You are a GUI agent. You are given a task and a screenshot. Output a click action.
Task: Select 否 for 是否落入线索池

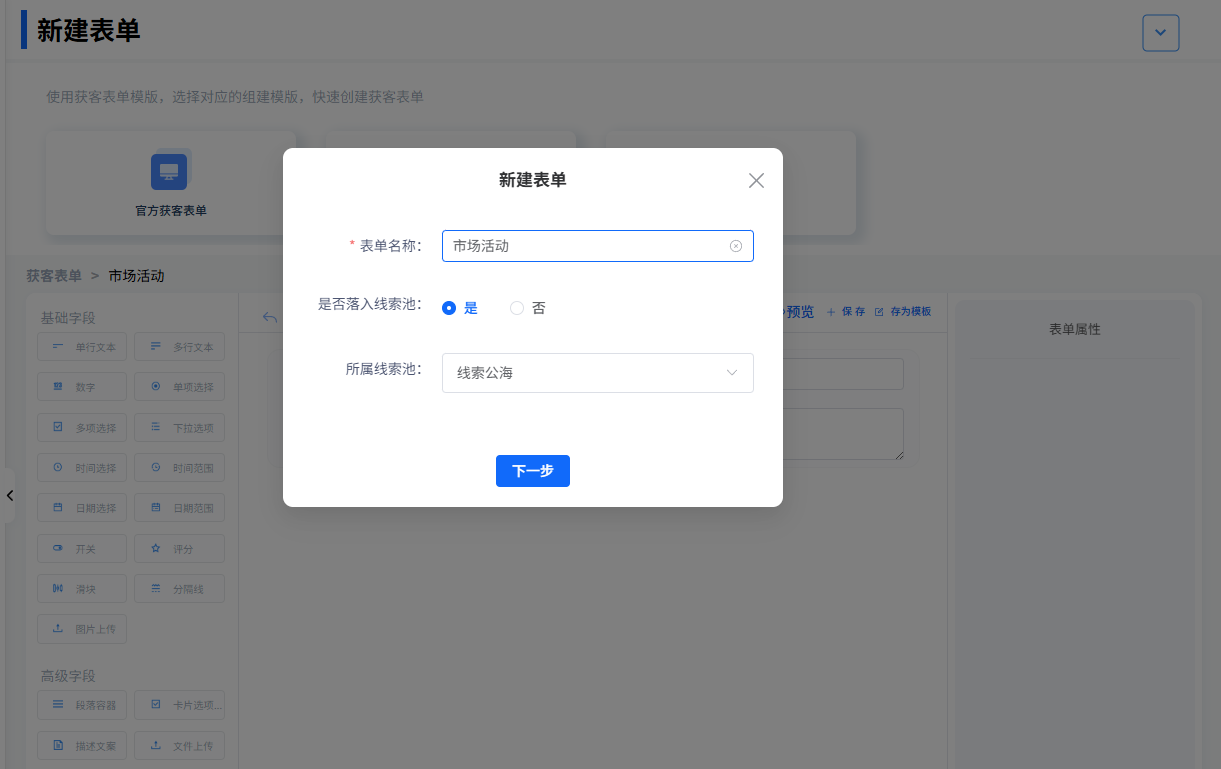click(x=517, y=308)
